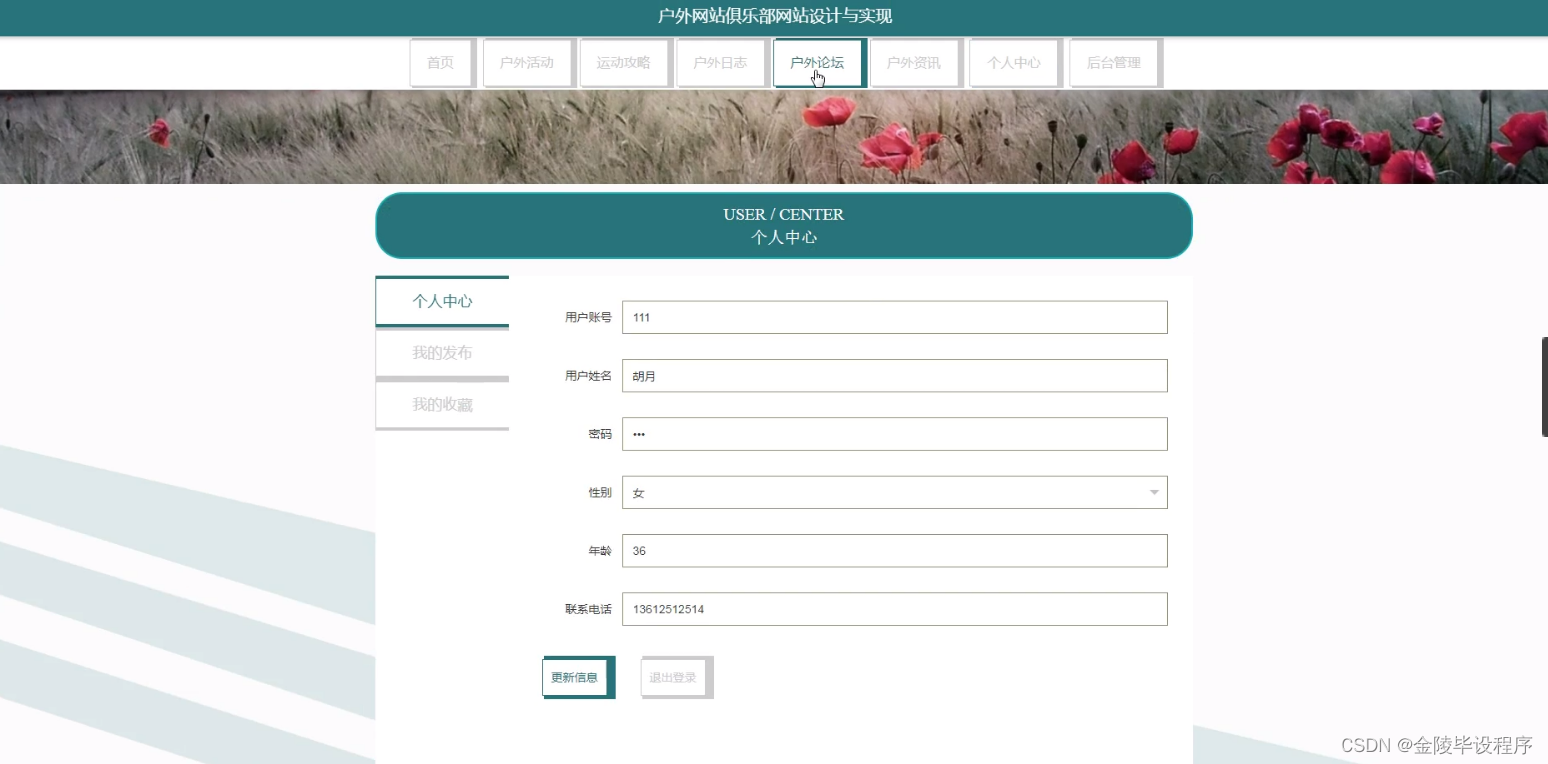Switch to the 我的发布 sidebar tab
This screenshot has width=1548, height=764.
[x=441, y=352]
